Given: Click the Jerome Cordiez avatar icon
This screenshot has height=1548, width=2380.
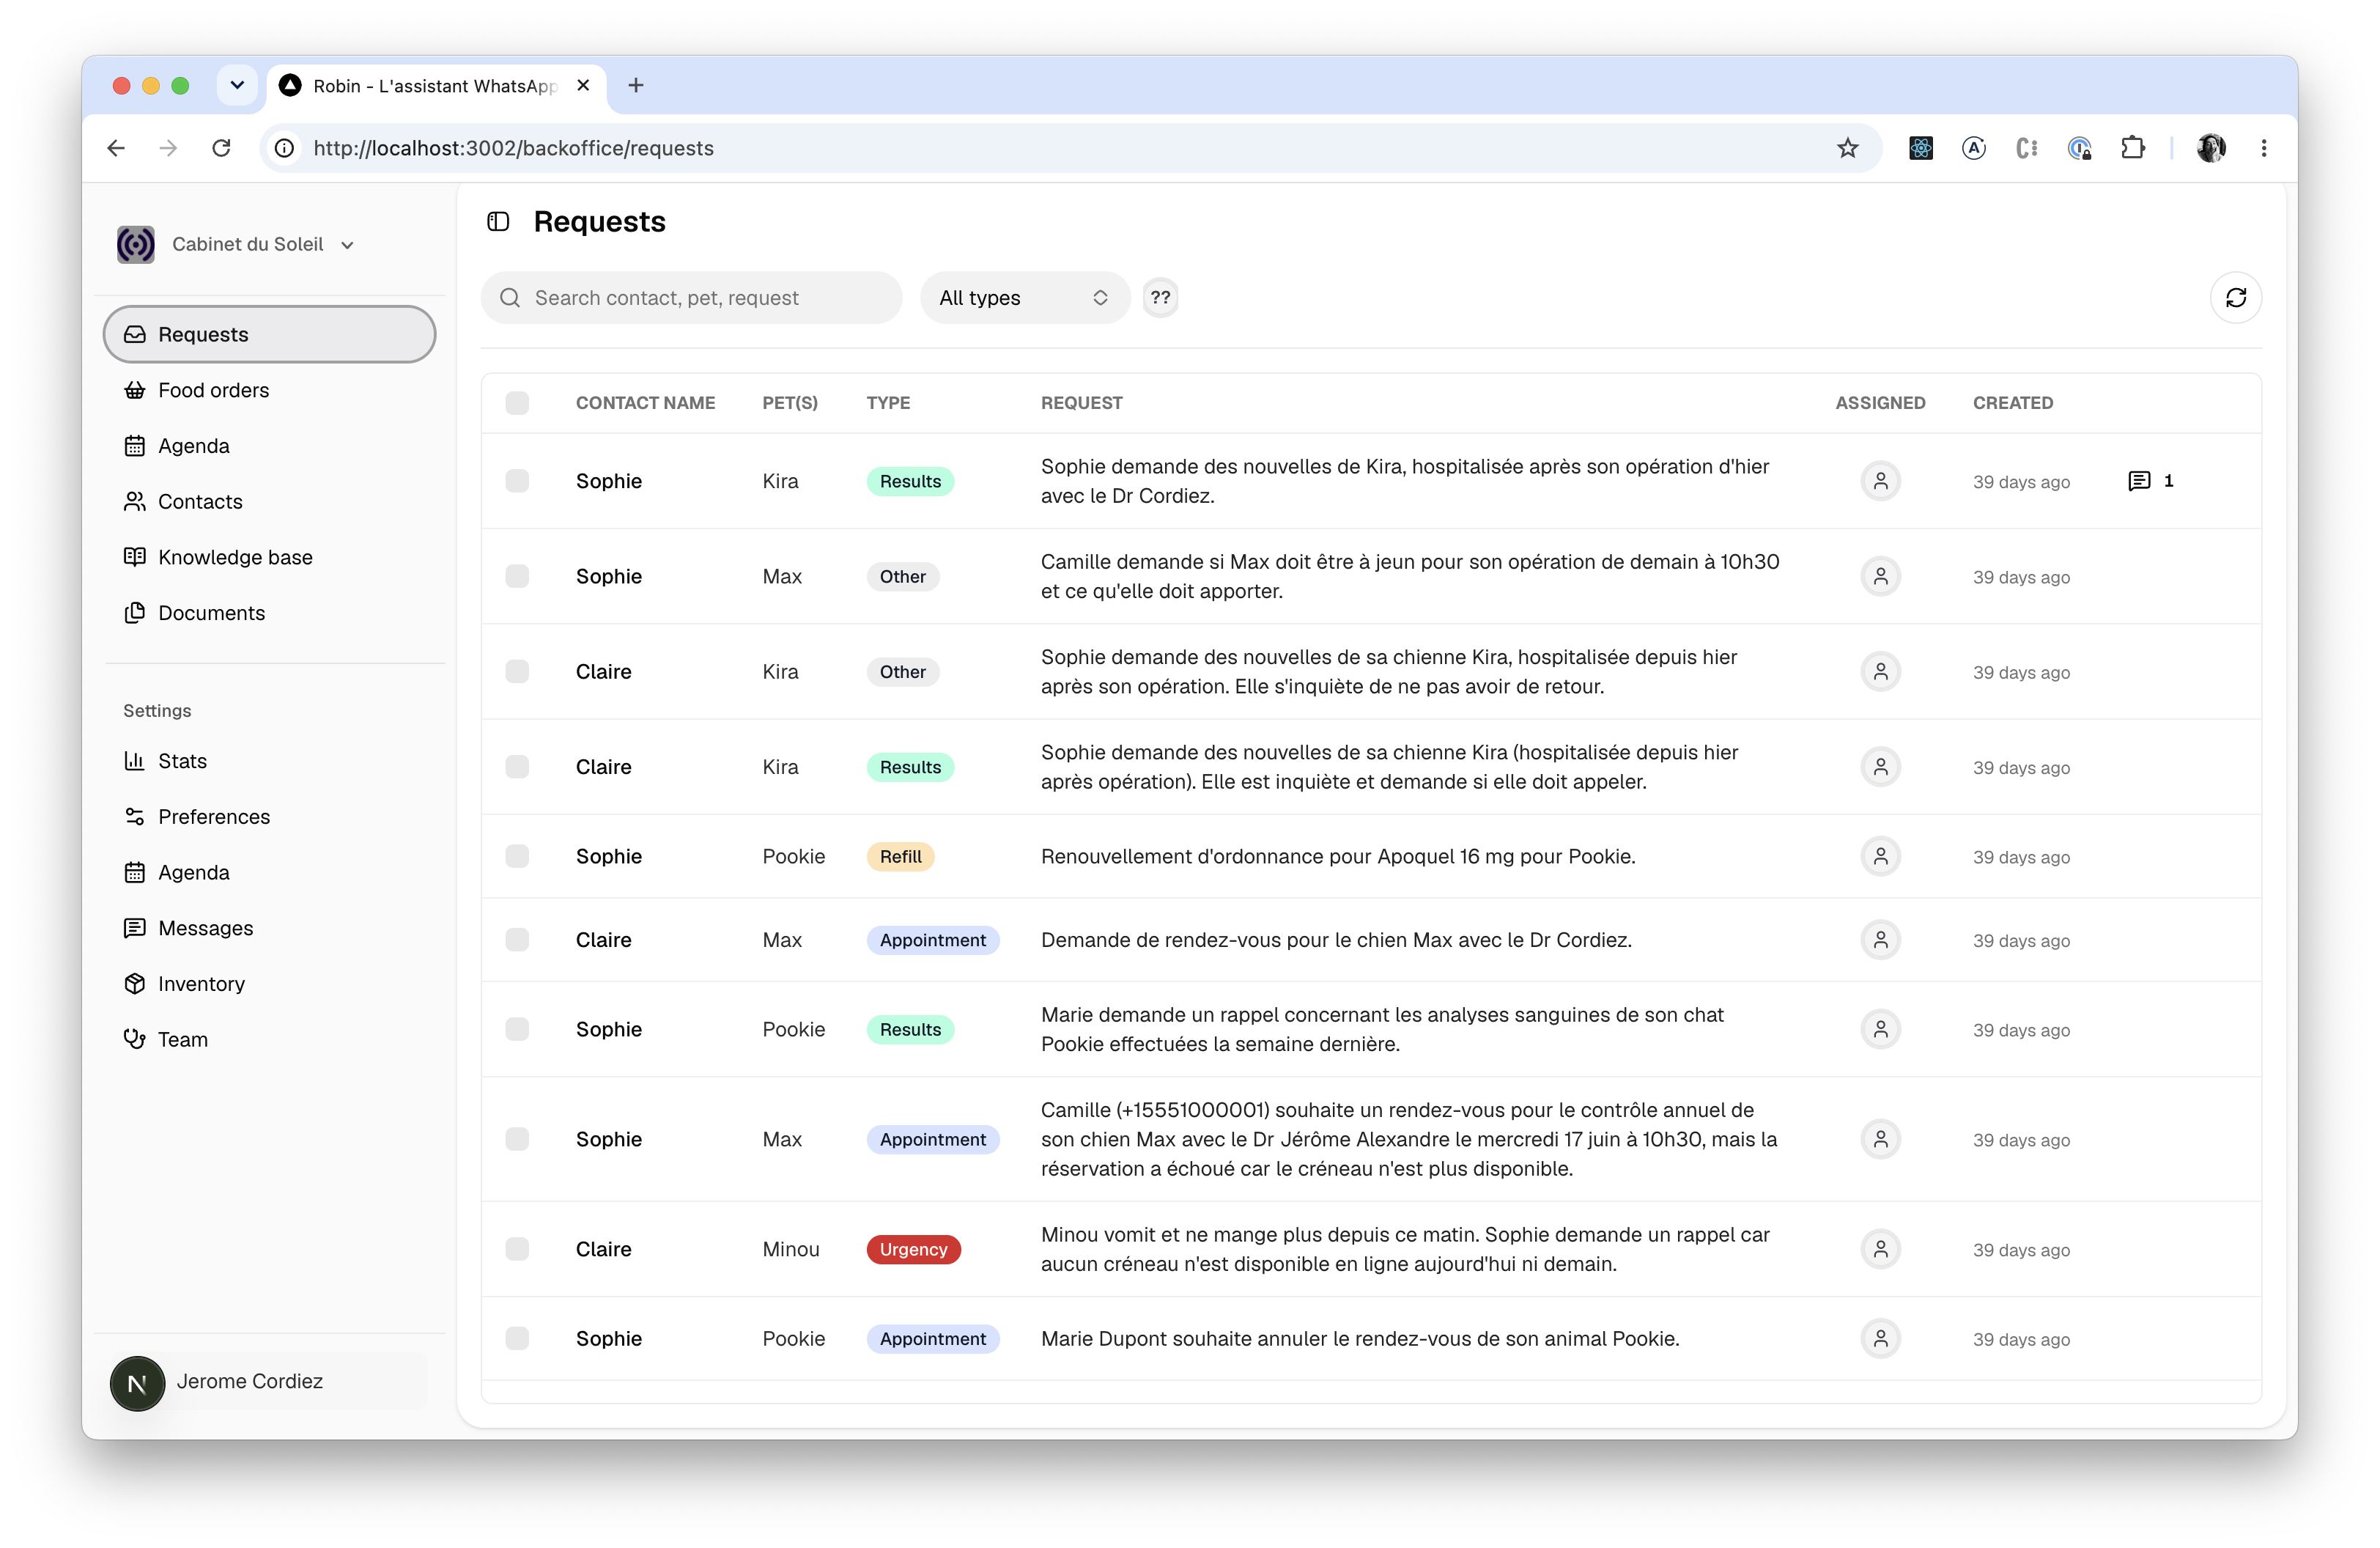Looking at the screenshot, I should click(137, 1382).
